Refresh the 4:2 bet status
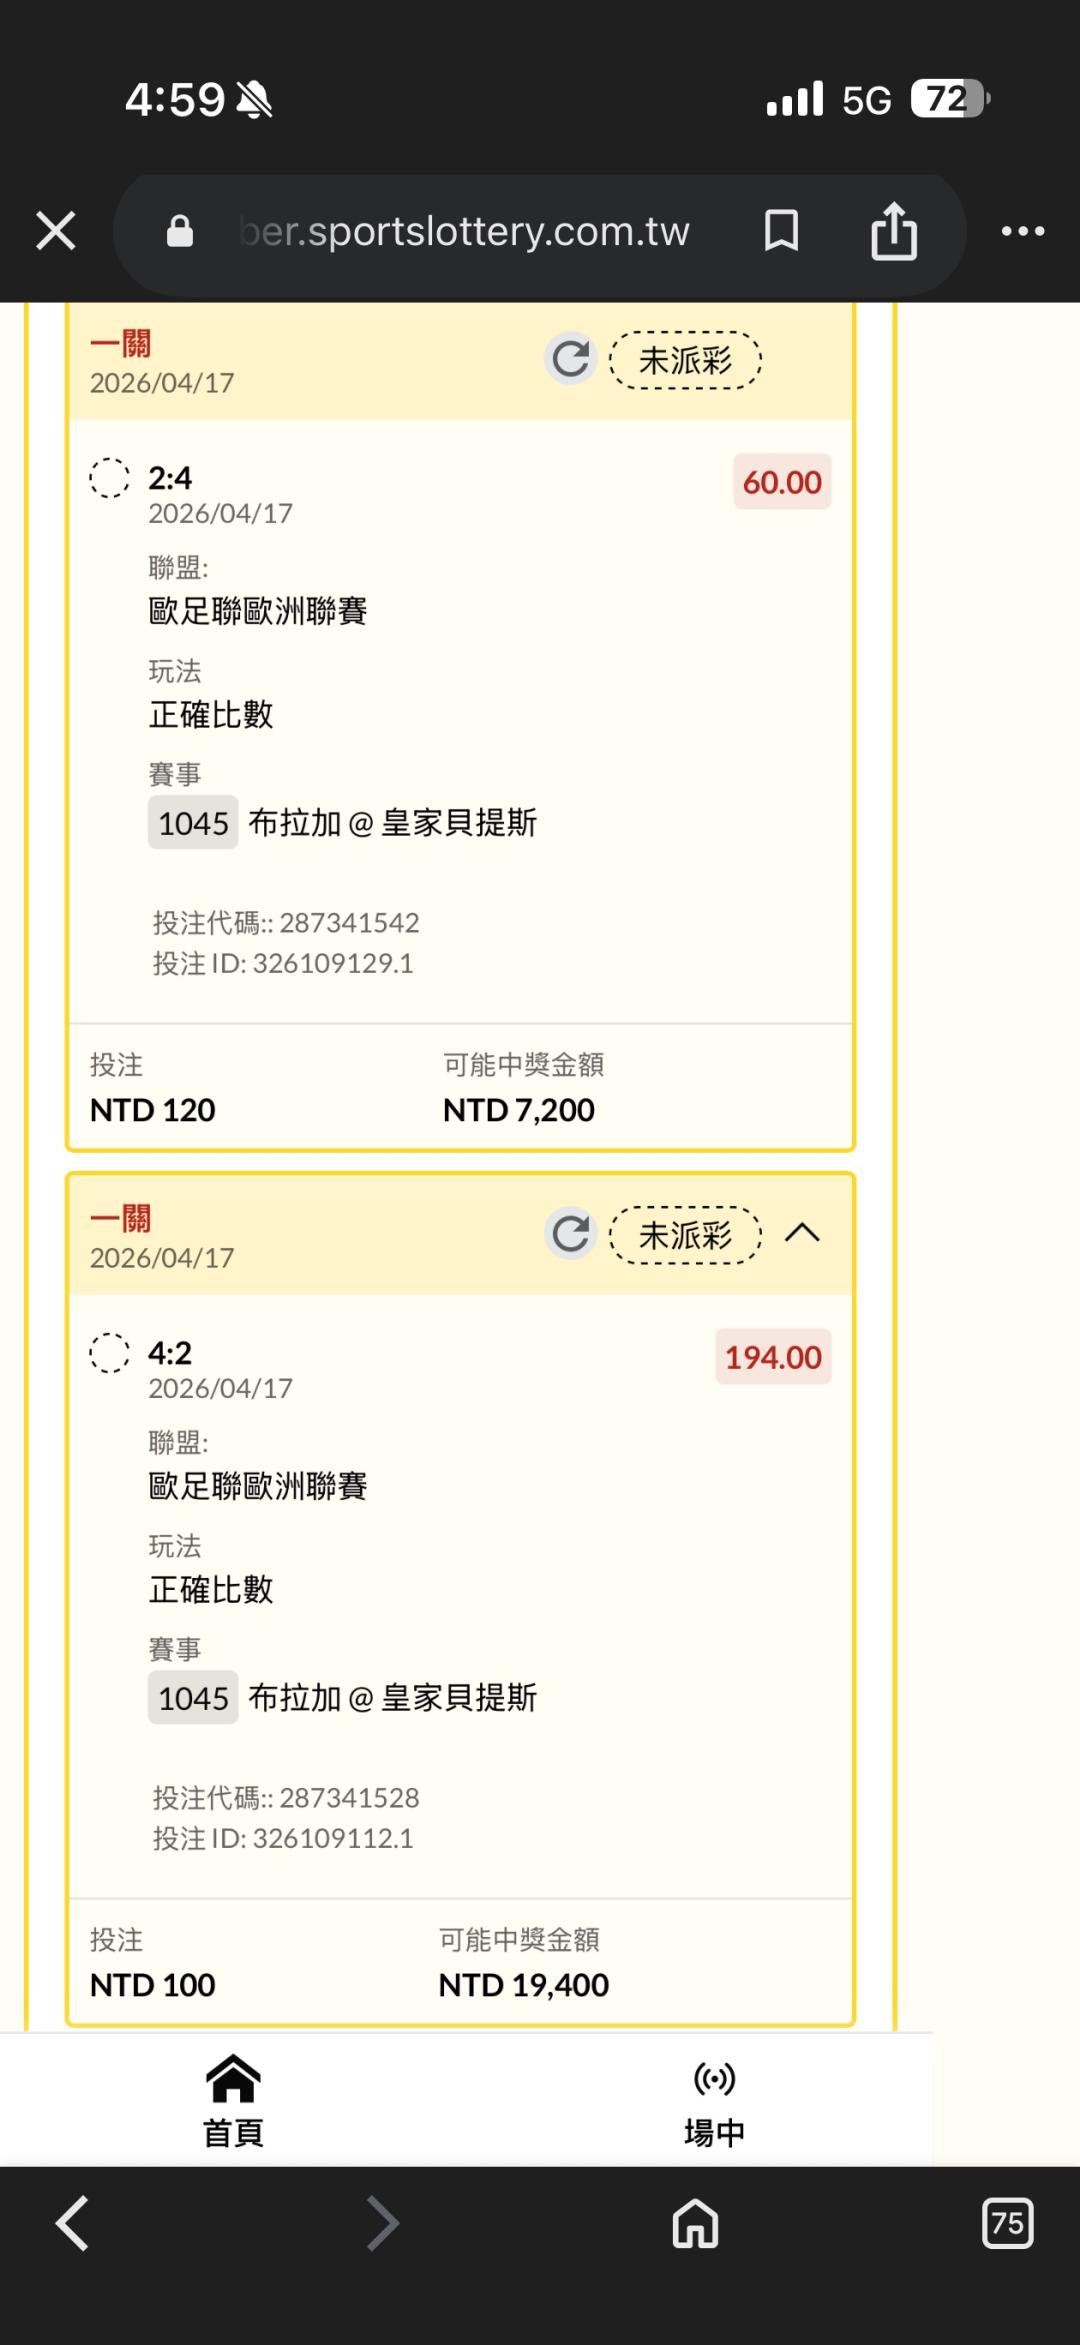The width and height of the screenshot is (1080, 2345). tap(571, 1234)
